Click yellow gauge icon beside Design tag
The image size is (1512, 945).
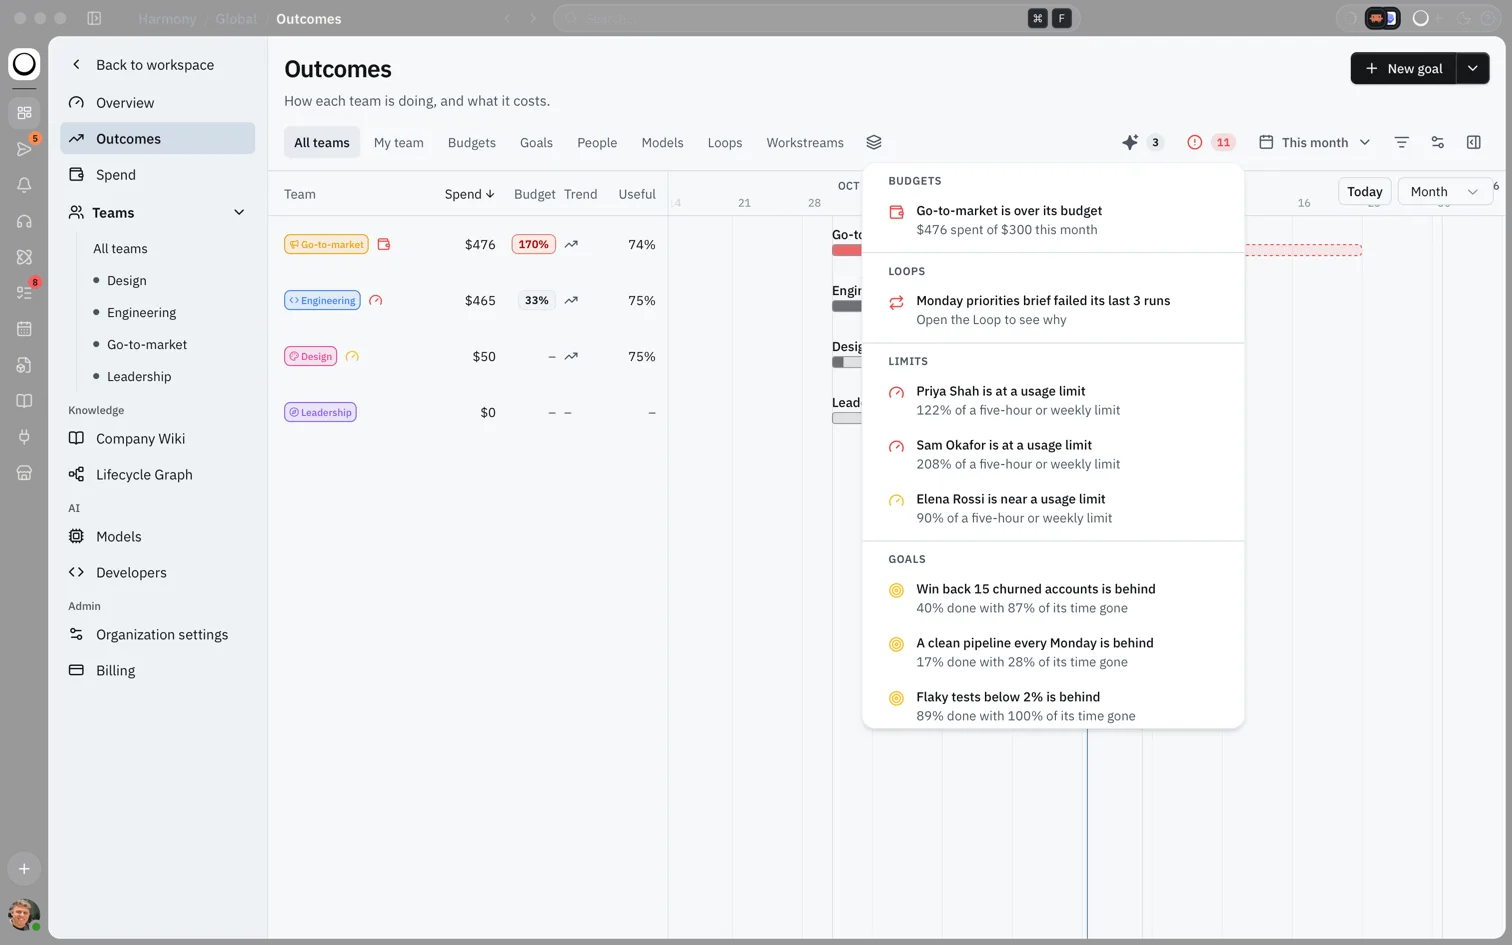[351, 356]
